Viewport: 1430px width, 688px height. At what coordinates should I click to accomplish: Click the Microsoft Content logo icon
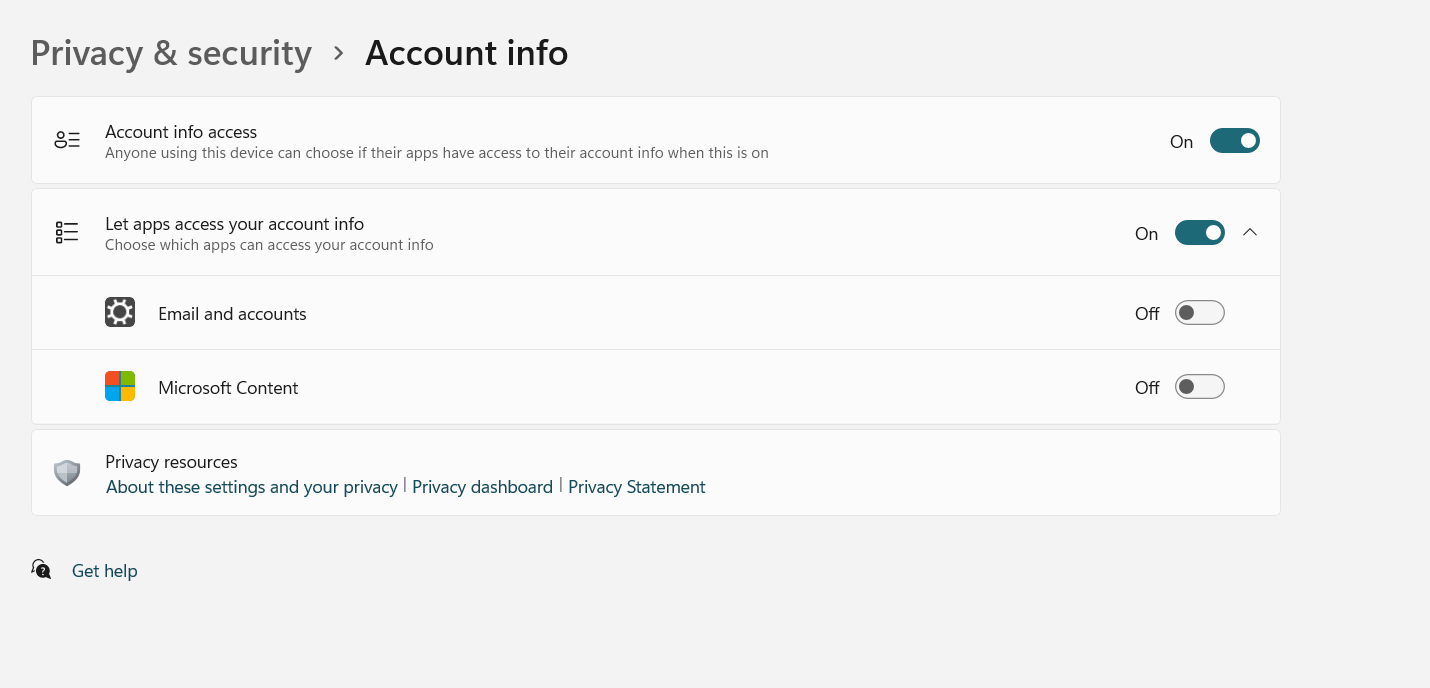click(x=120, y=386)
